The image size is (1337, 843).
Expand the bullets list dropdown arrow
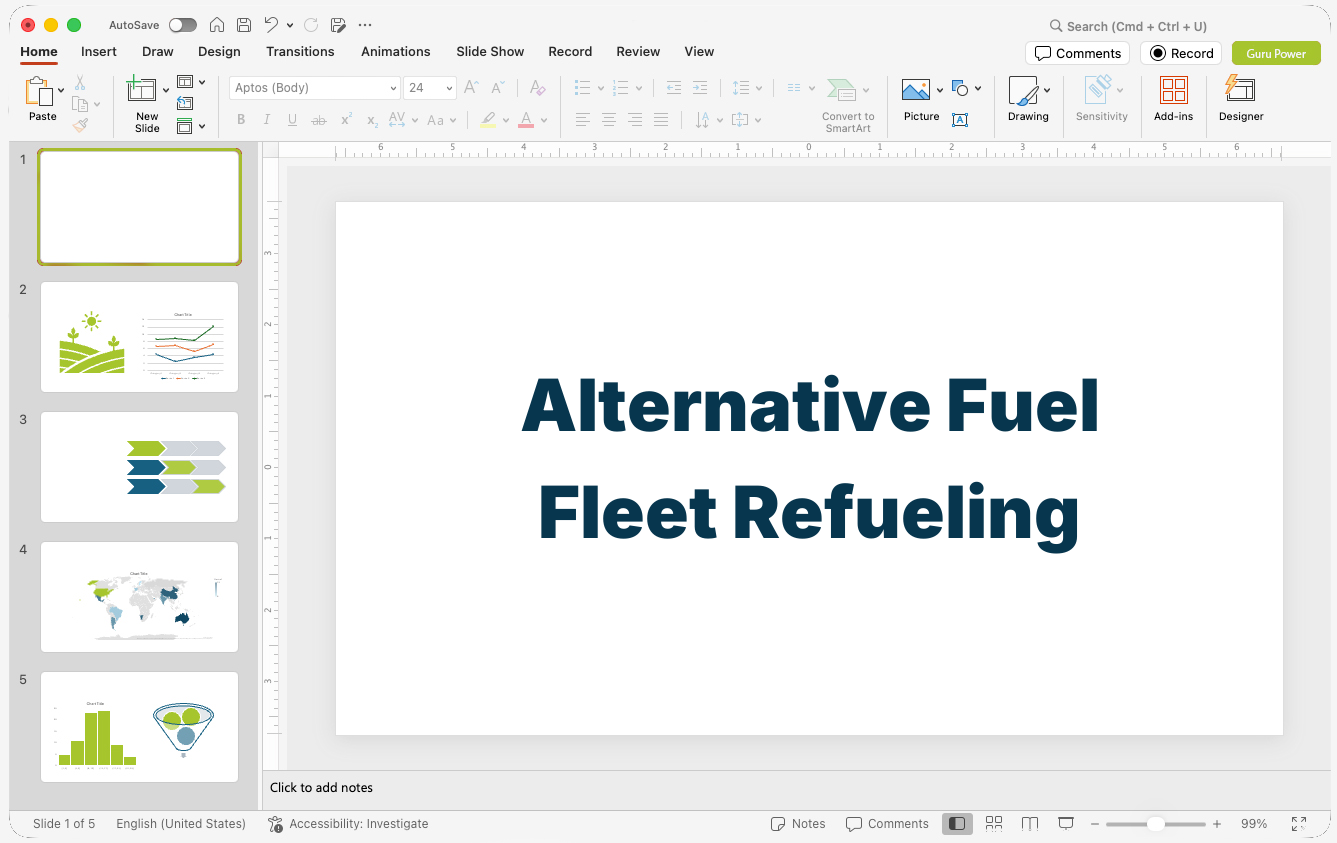(x=600, y=88)
